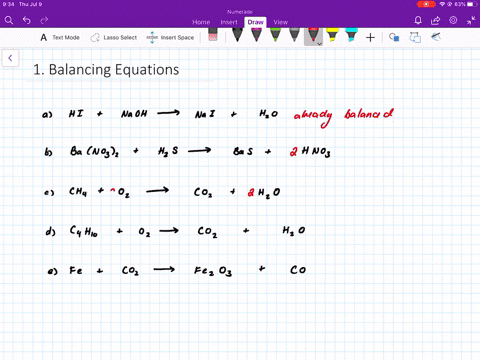Expand the page list with back chevron
Viewport: 480px width, 360px height.
coord(10,58)
